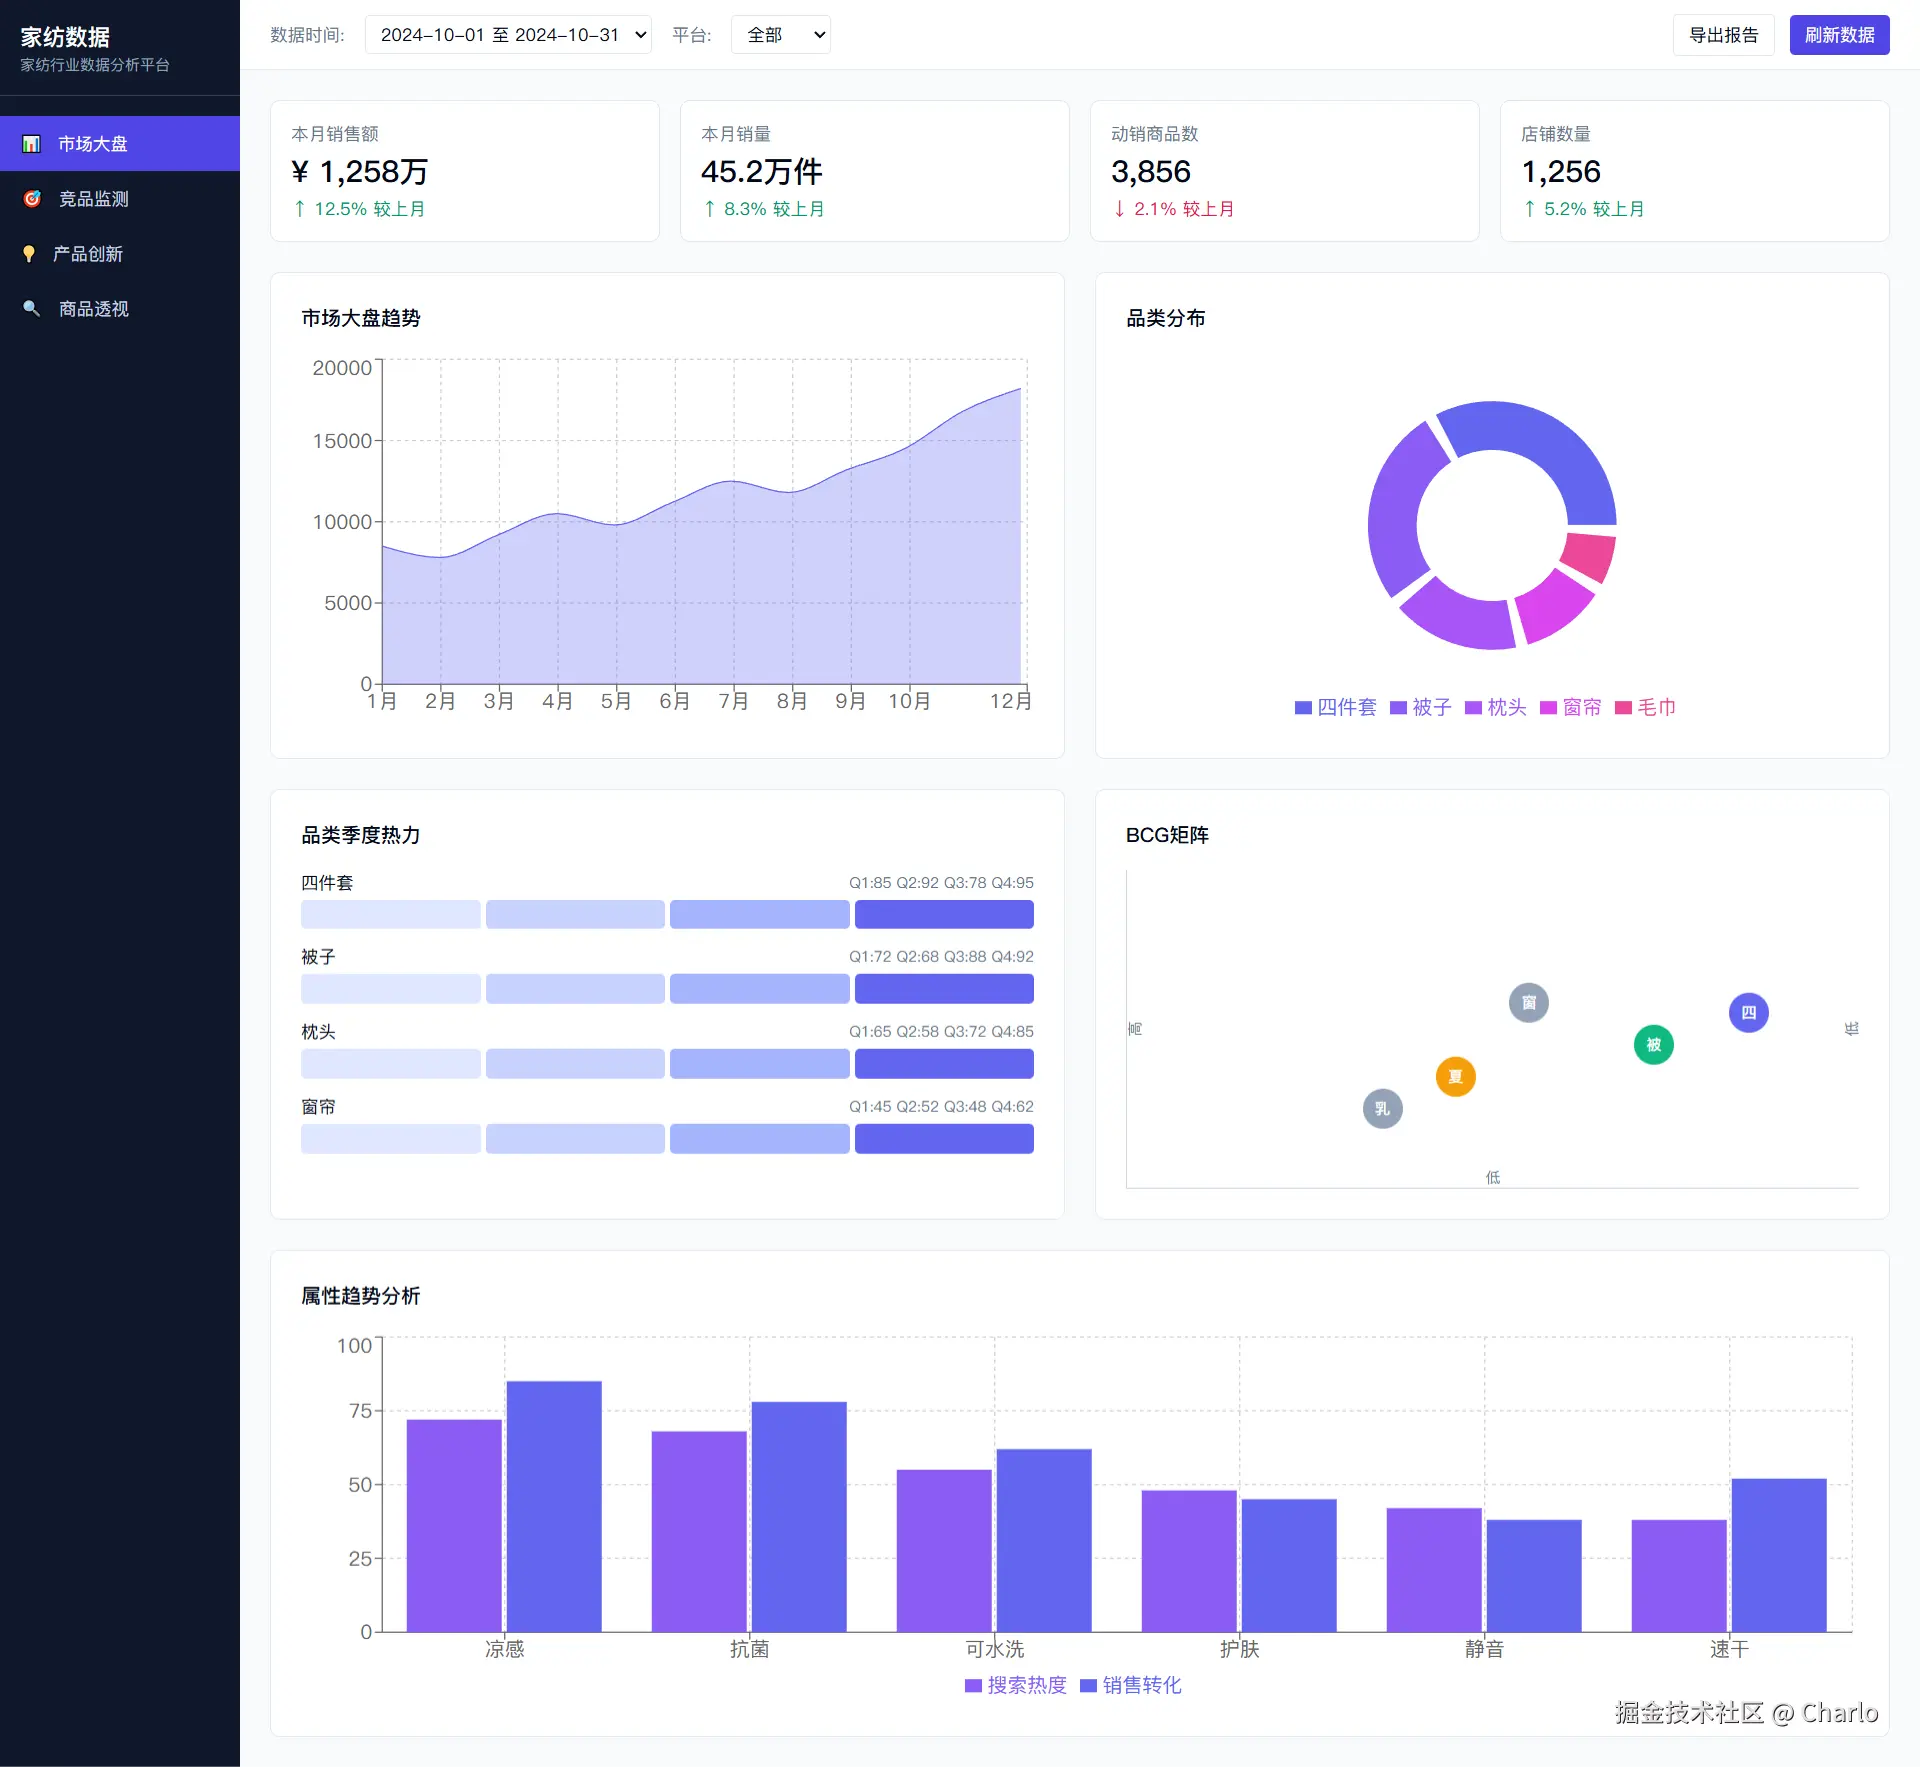Click the orange 夏 bubble in BCG matrix
Image resolution: width=1920 pixels, height=1768 pixels.
1455,1077
